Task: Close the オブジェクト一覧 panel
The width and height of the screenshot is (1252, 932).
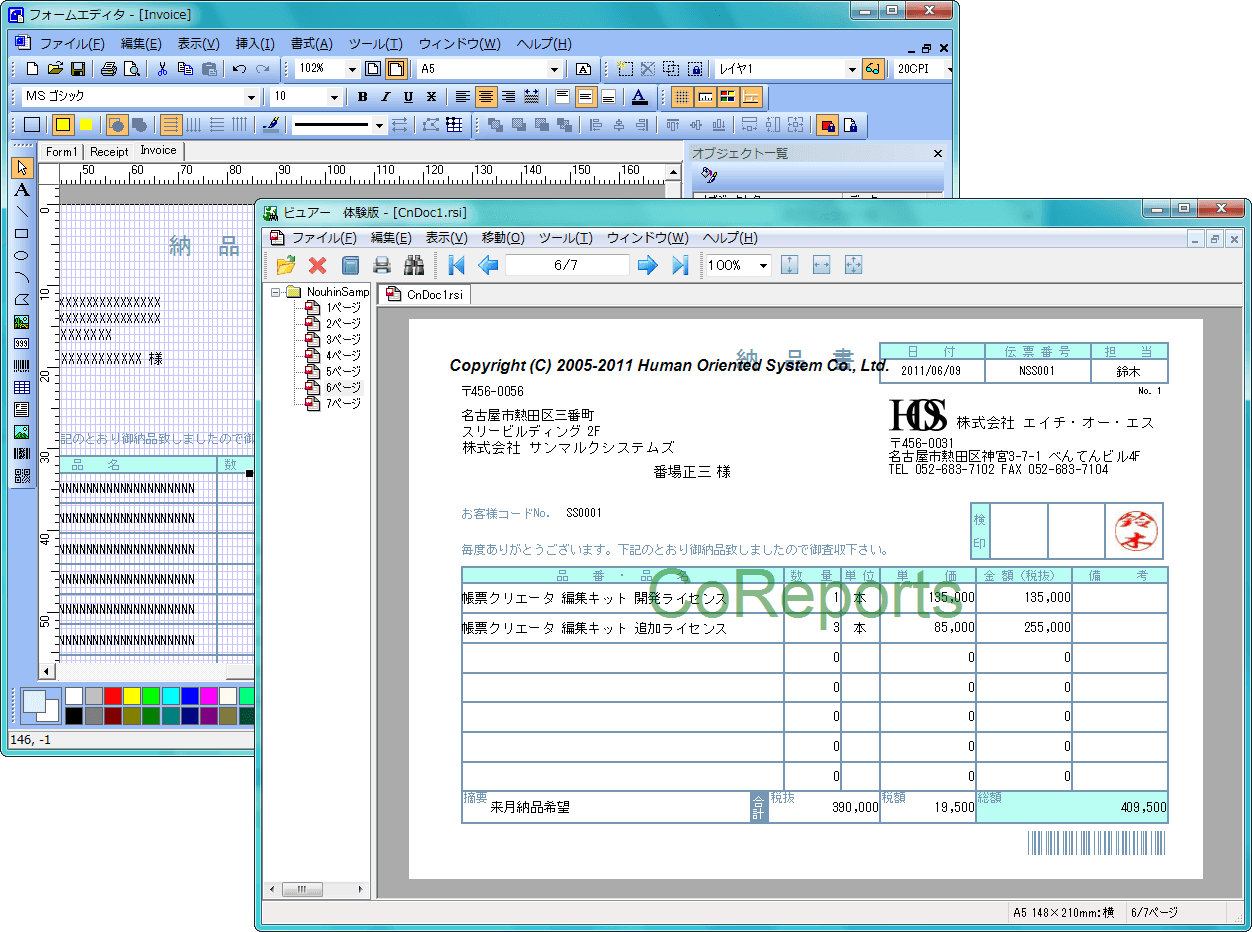Action: (938, 153)
